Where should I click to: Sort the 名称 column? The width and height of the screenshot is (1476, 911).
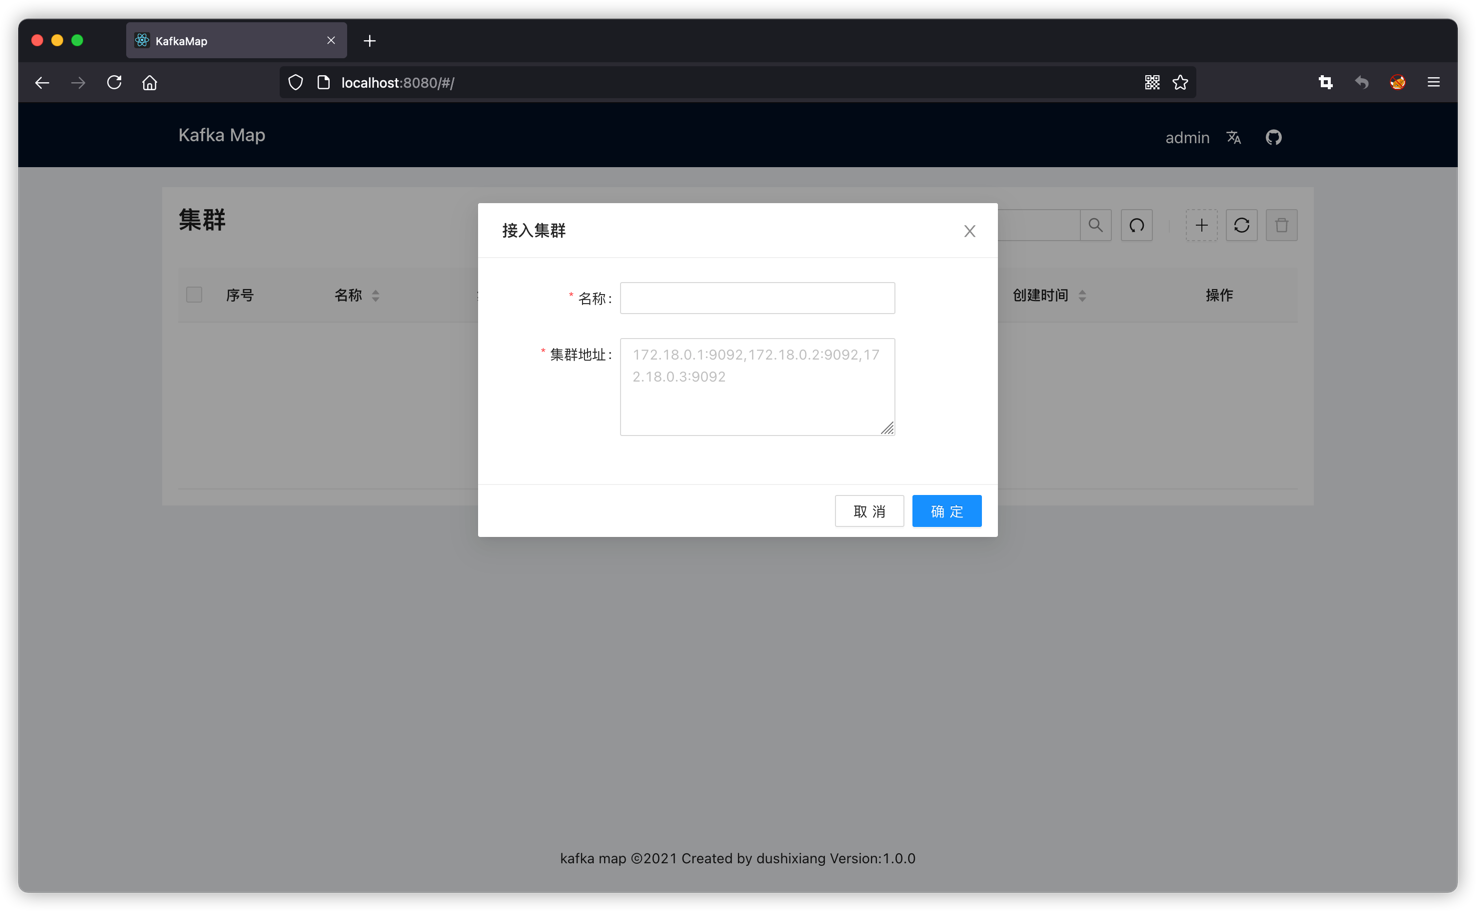pos(376,295)
